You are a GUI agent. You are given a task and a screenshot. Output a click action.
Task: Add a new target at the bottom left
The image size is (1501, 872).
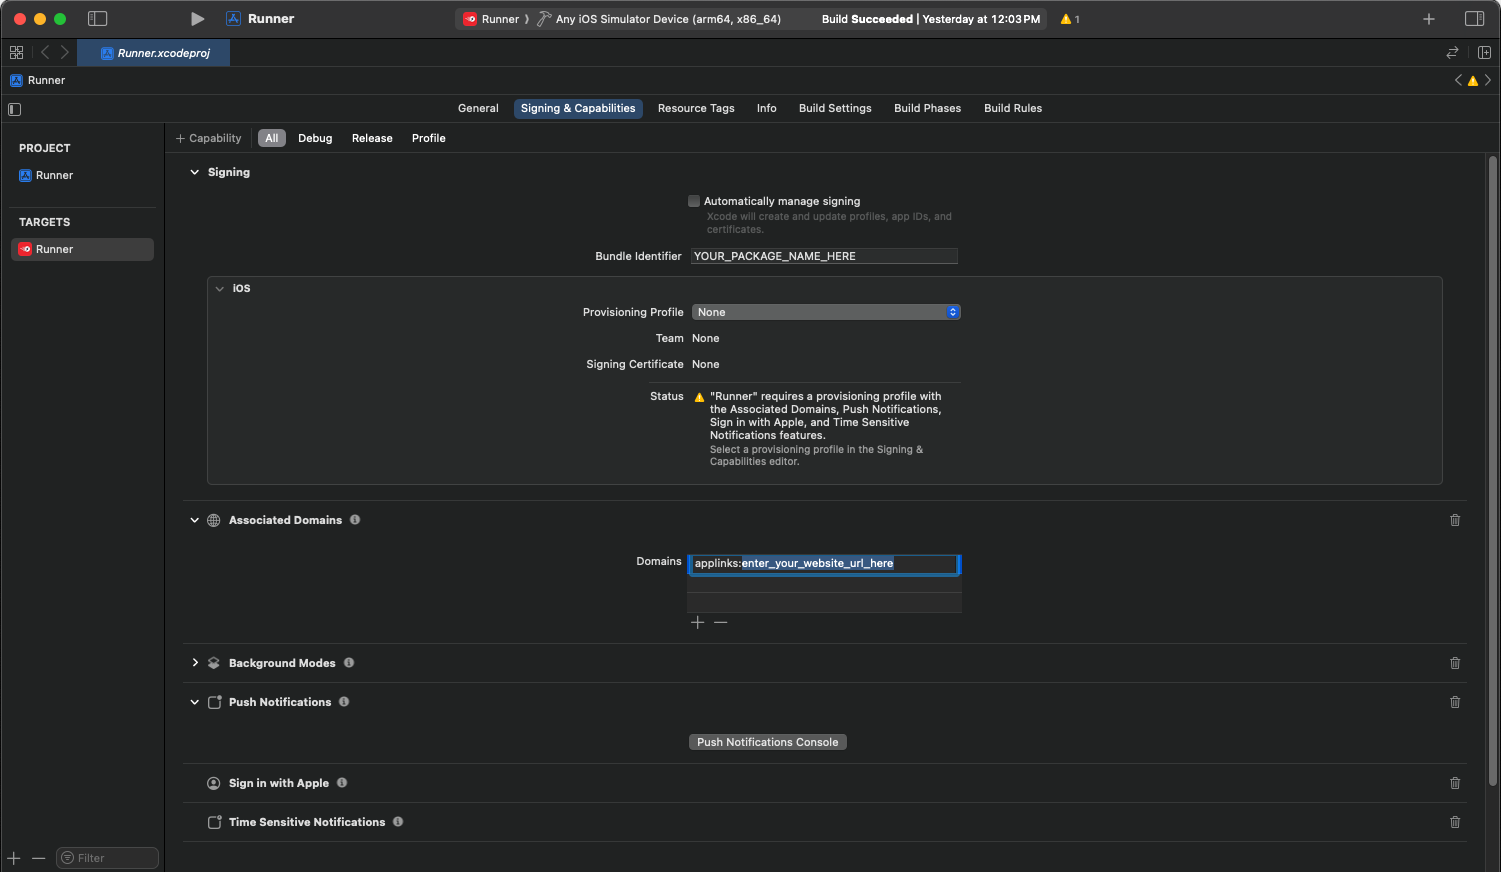coord(14,858)
